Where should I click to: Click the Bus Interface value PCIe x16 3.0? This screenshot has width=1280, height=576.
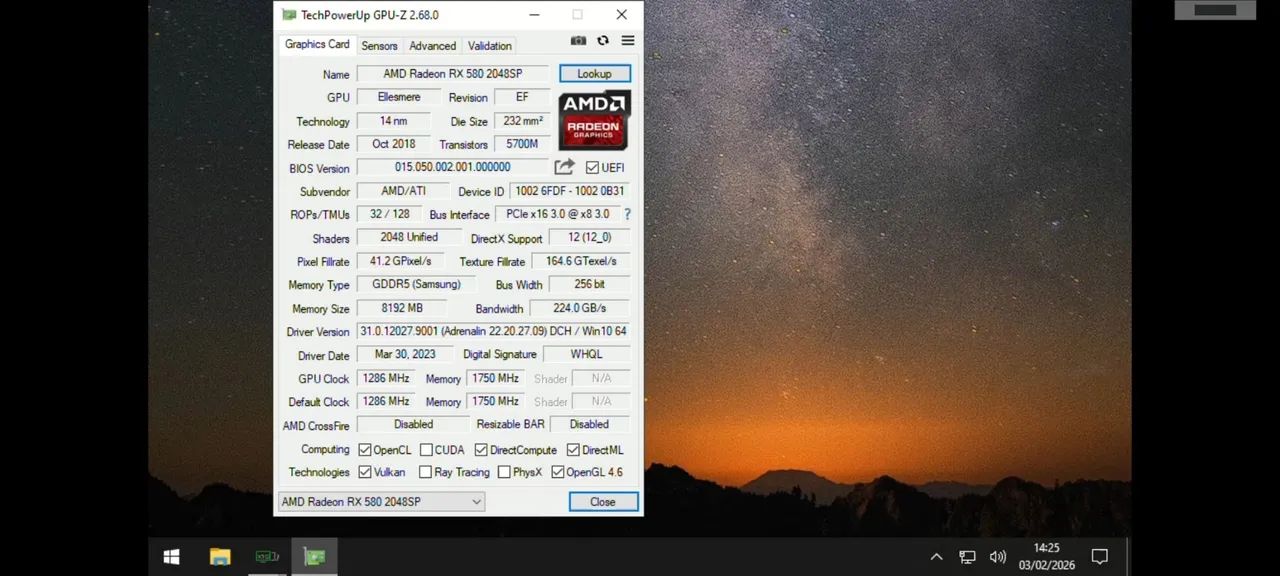pyautogui.click(x=558, y=214)
